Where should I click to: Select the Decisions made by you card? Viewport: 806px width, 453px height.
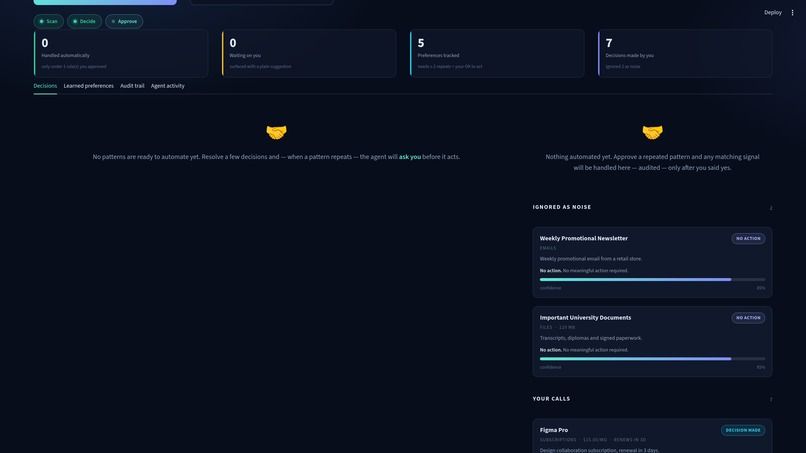click(x=685, y=53)
